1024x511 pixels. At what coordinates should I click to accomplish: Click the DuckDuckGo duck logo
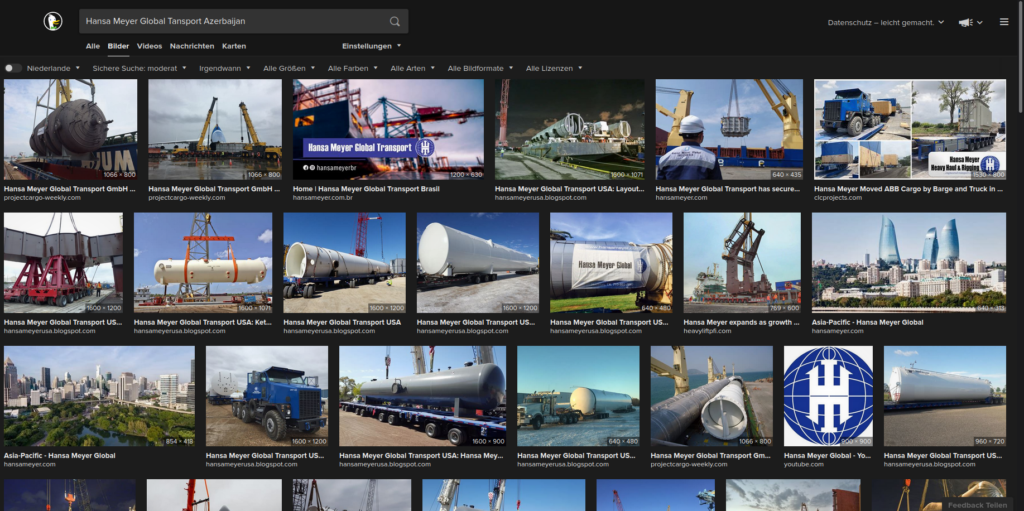click(53, 21)
